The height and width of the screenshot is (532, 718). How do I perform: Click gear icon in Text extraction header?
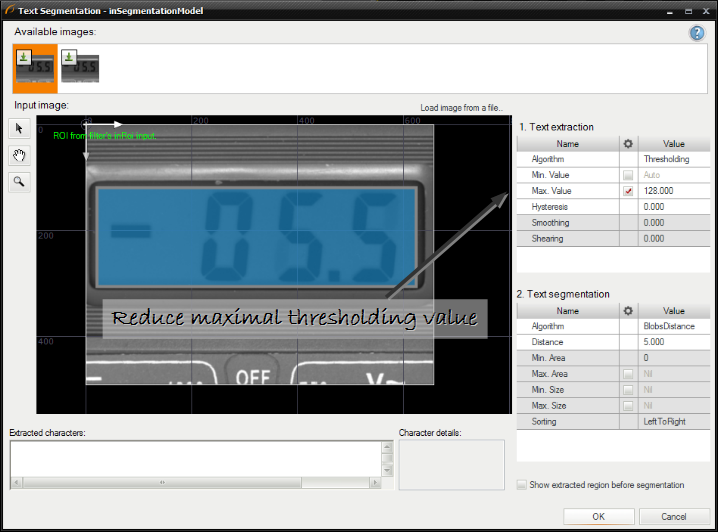pyautogui.click(x=627, y=143)
